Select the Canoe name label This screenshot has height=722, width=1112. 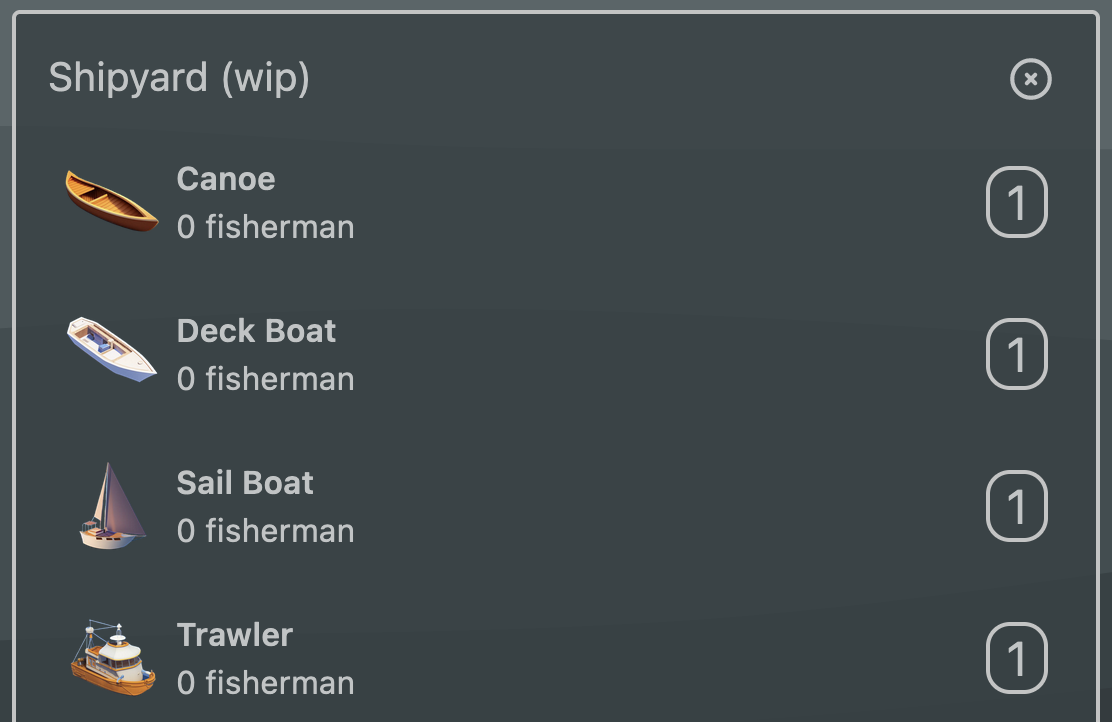tap(226, 179)
